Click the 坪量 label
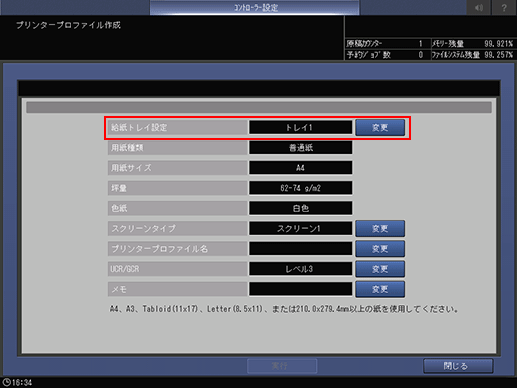Image resolution: width=517 pixels, height=388 pixels. point(178,188)
